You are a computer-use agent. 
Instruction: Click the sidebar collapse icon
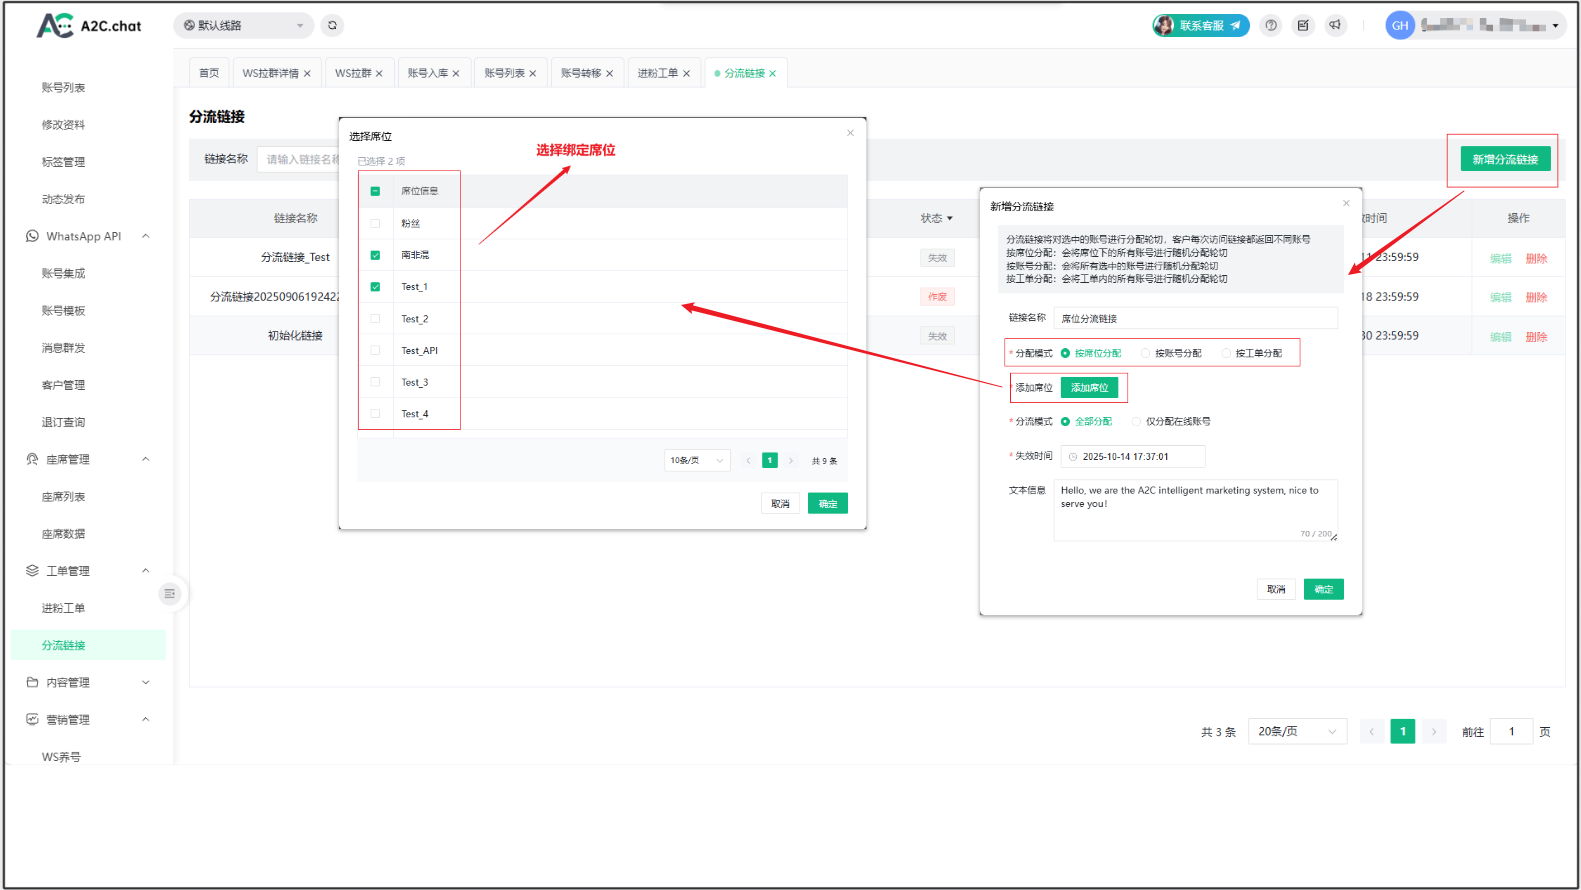[x=170, y=594]
